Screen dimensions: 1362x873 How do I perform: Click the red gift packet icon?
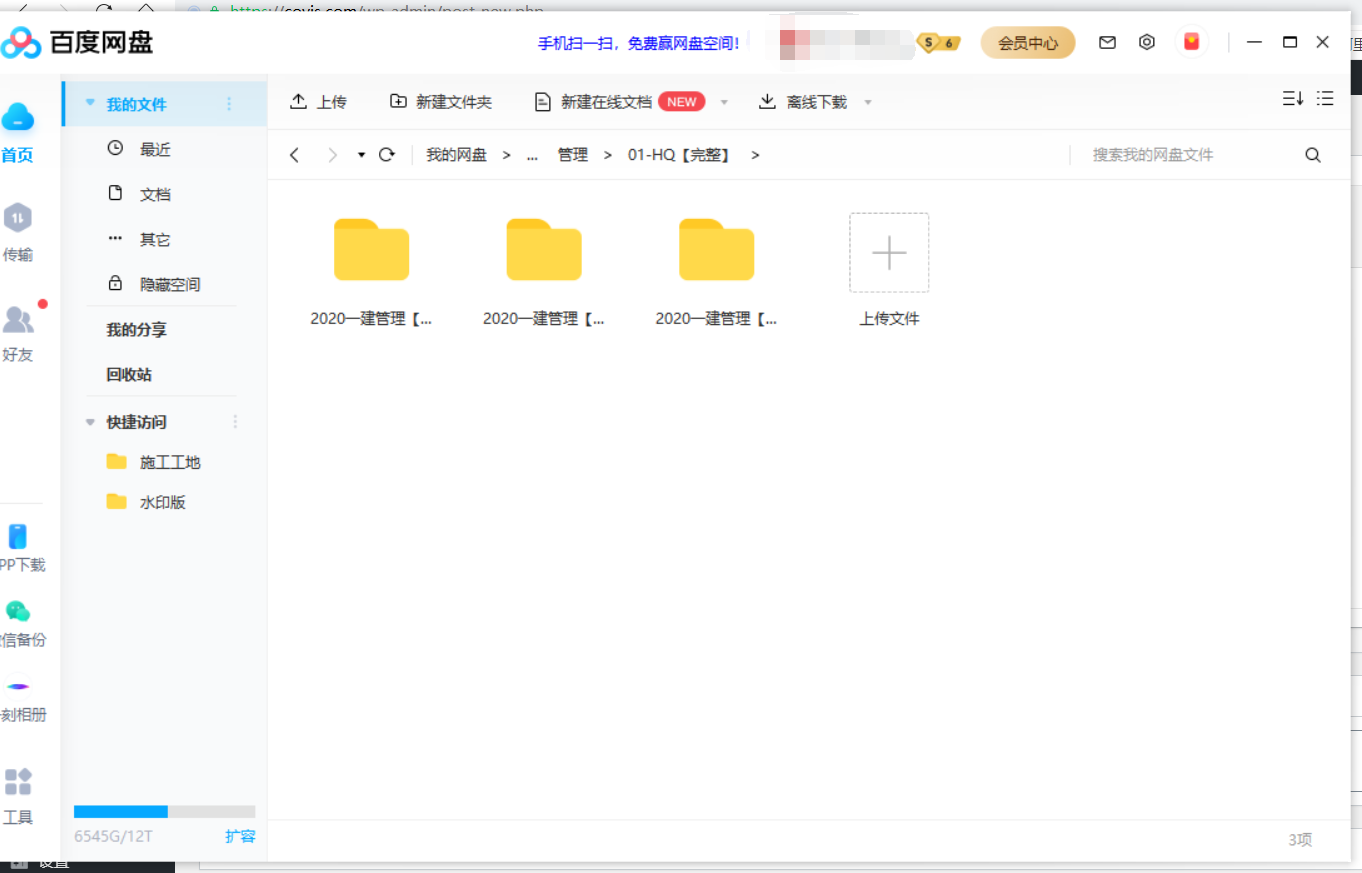click(1191, 42)
